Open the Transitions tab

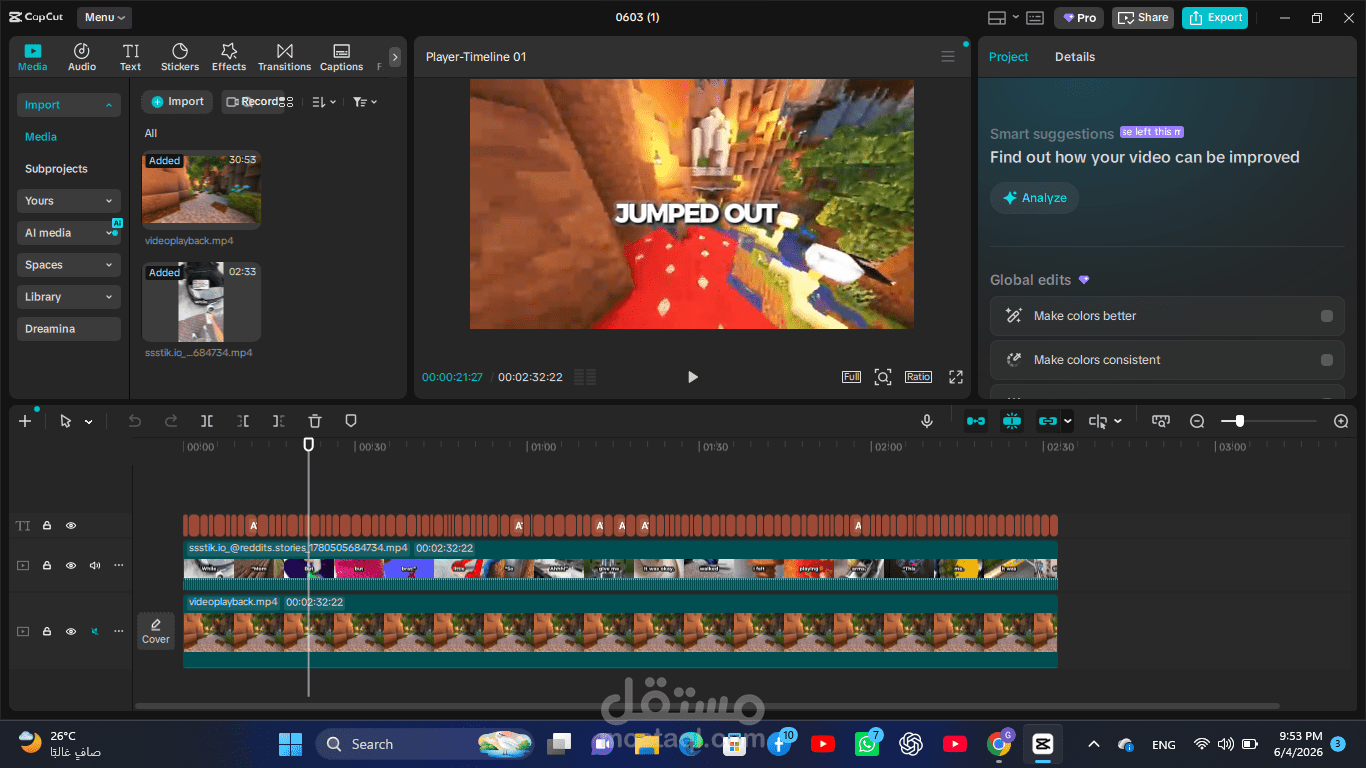285,58
